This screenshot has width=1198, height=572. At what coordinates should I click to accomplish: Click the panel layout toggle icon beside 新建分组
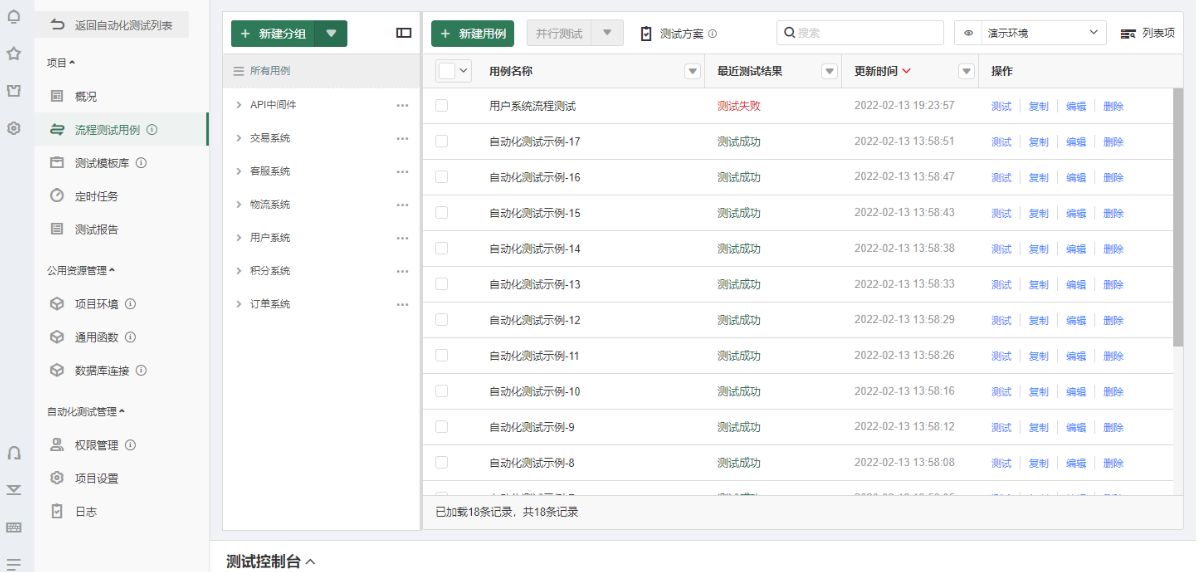403,33
